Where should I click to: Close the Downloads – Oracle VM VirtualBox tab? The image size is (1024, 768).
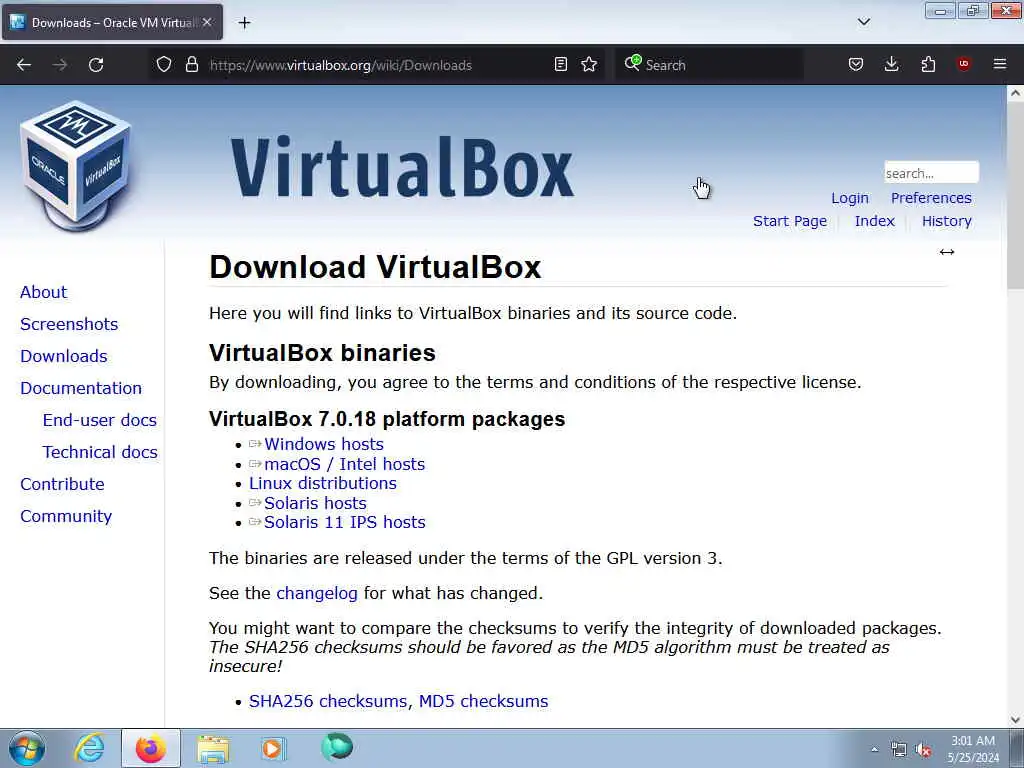(x=207, y=22)
